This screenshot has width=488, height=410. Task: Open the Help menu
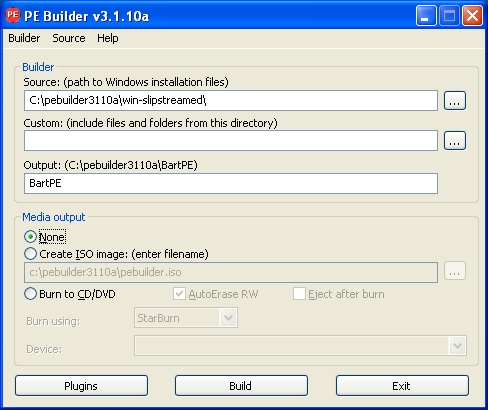point(108,38)
